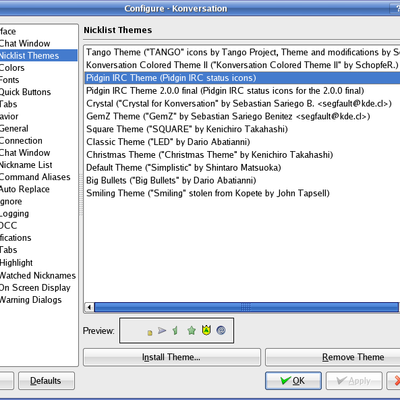The height and width of the screenshot is (400, 400).
Task: Click the Remove Theme button
Action: (x=333, y=357)
